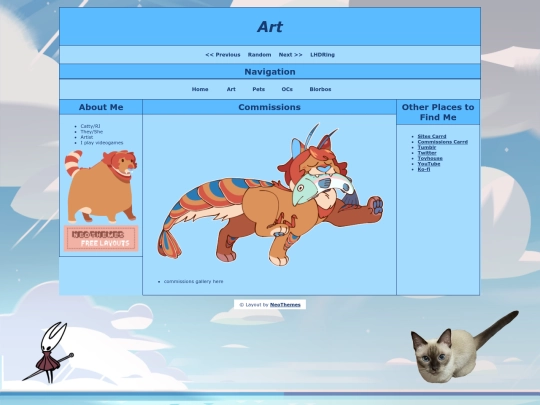This screenshot has width=540, height=405.
Task: Click the 'Commissions' section heading
Action: pos(269,107)
